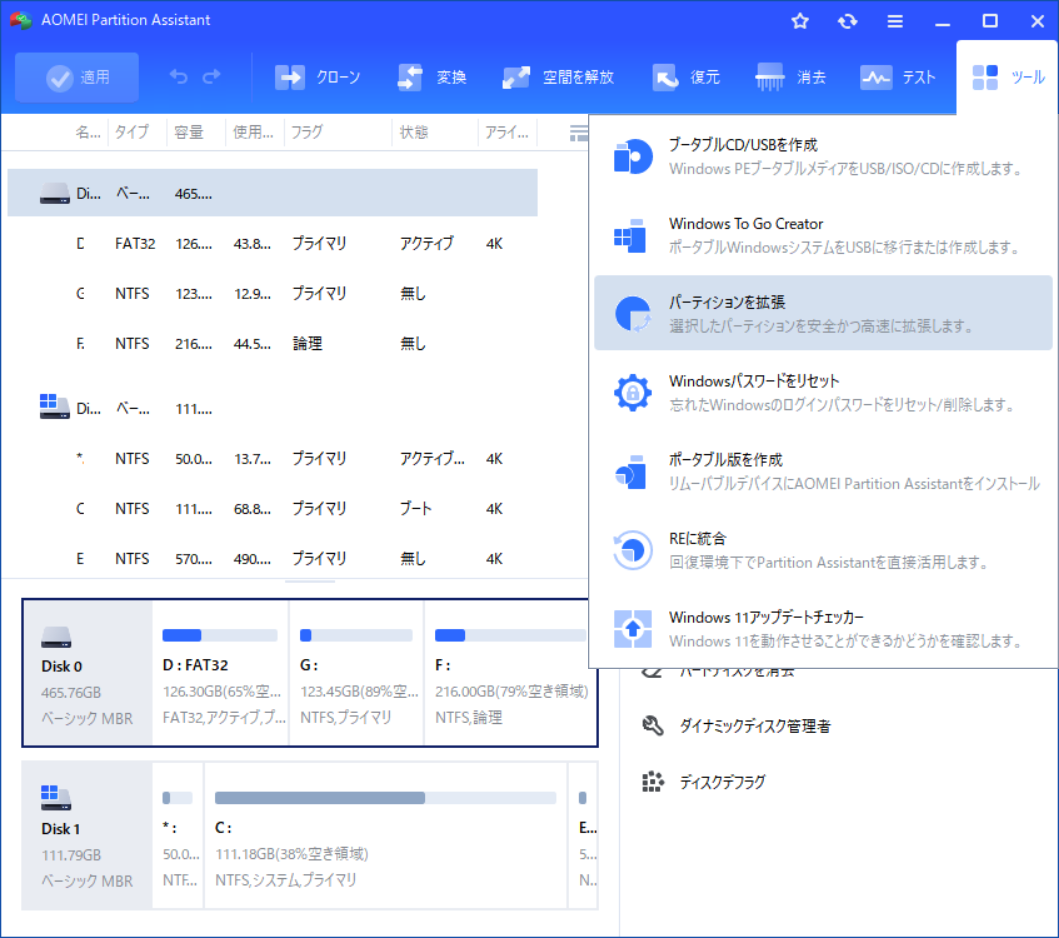Click the integrate to RE icon
Screen dimensions: 1059x938
[x=633, y=550]
